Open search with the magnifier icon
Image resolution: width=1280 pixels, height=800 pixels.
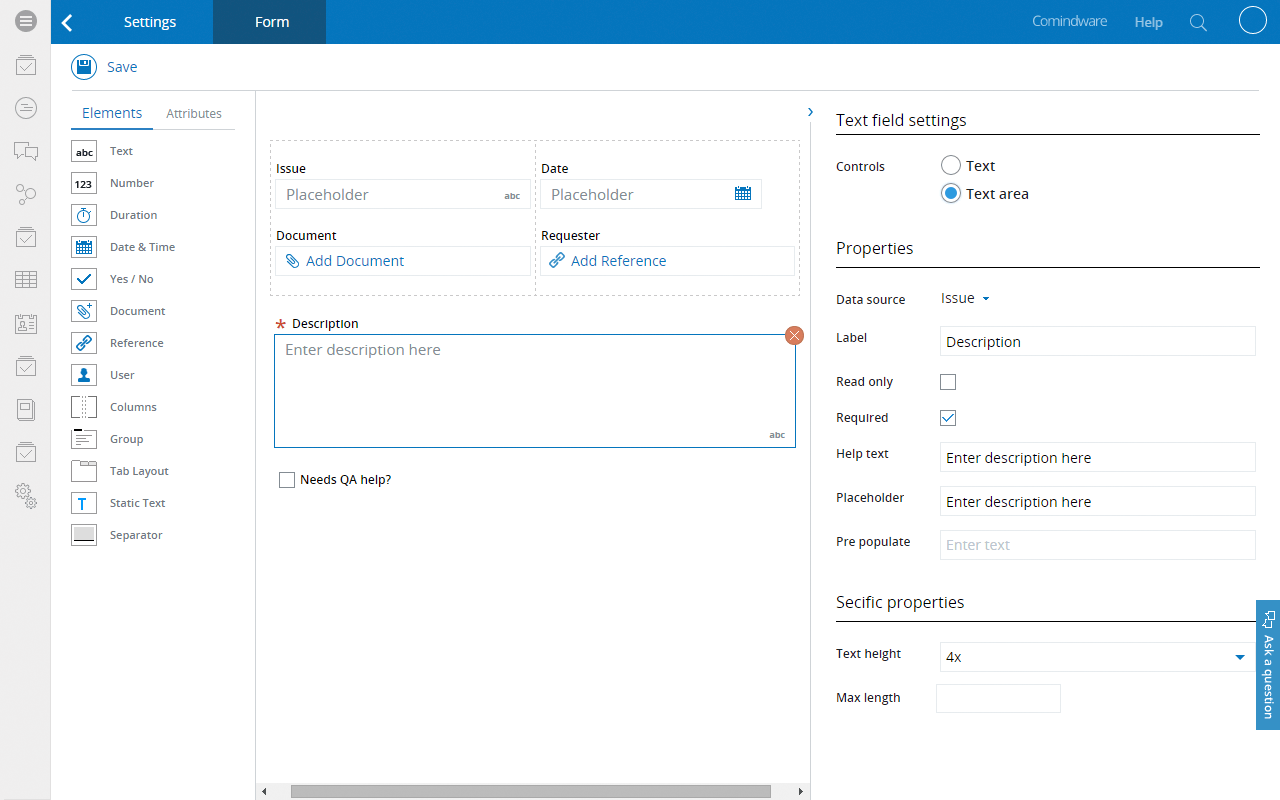(1198, 22)
